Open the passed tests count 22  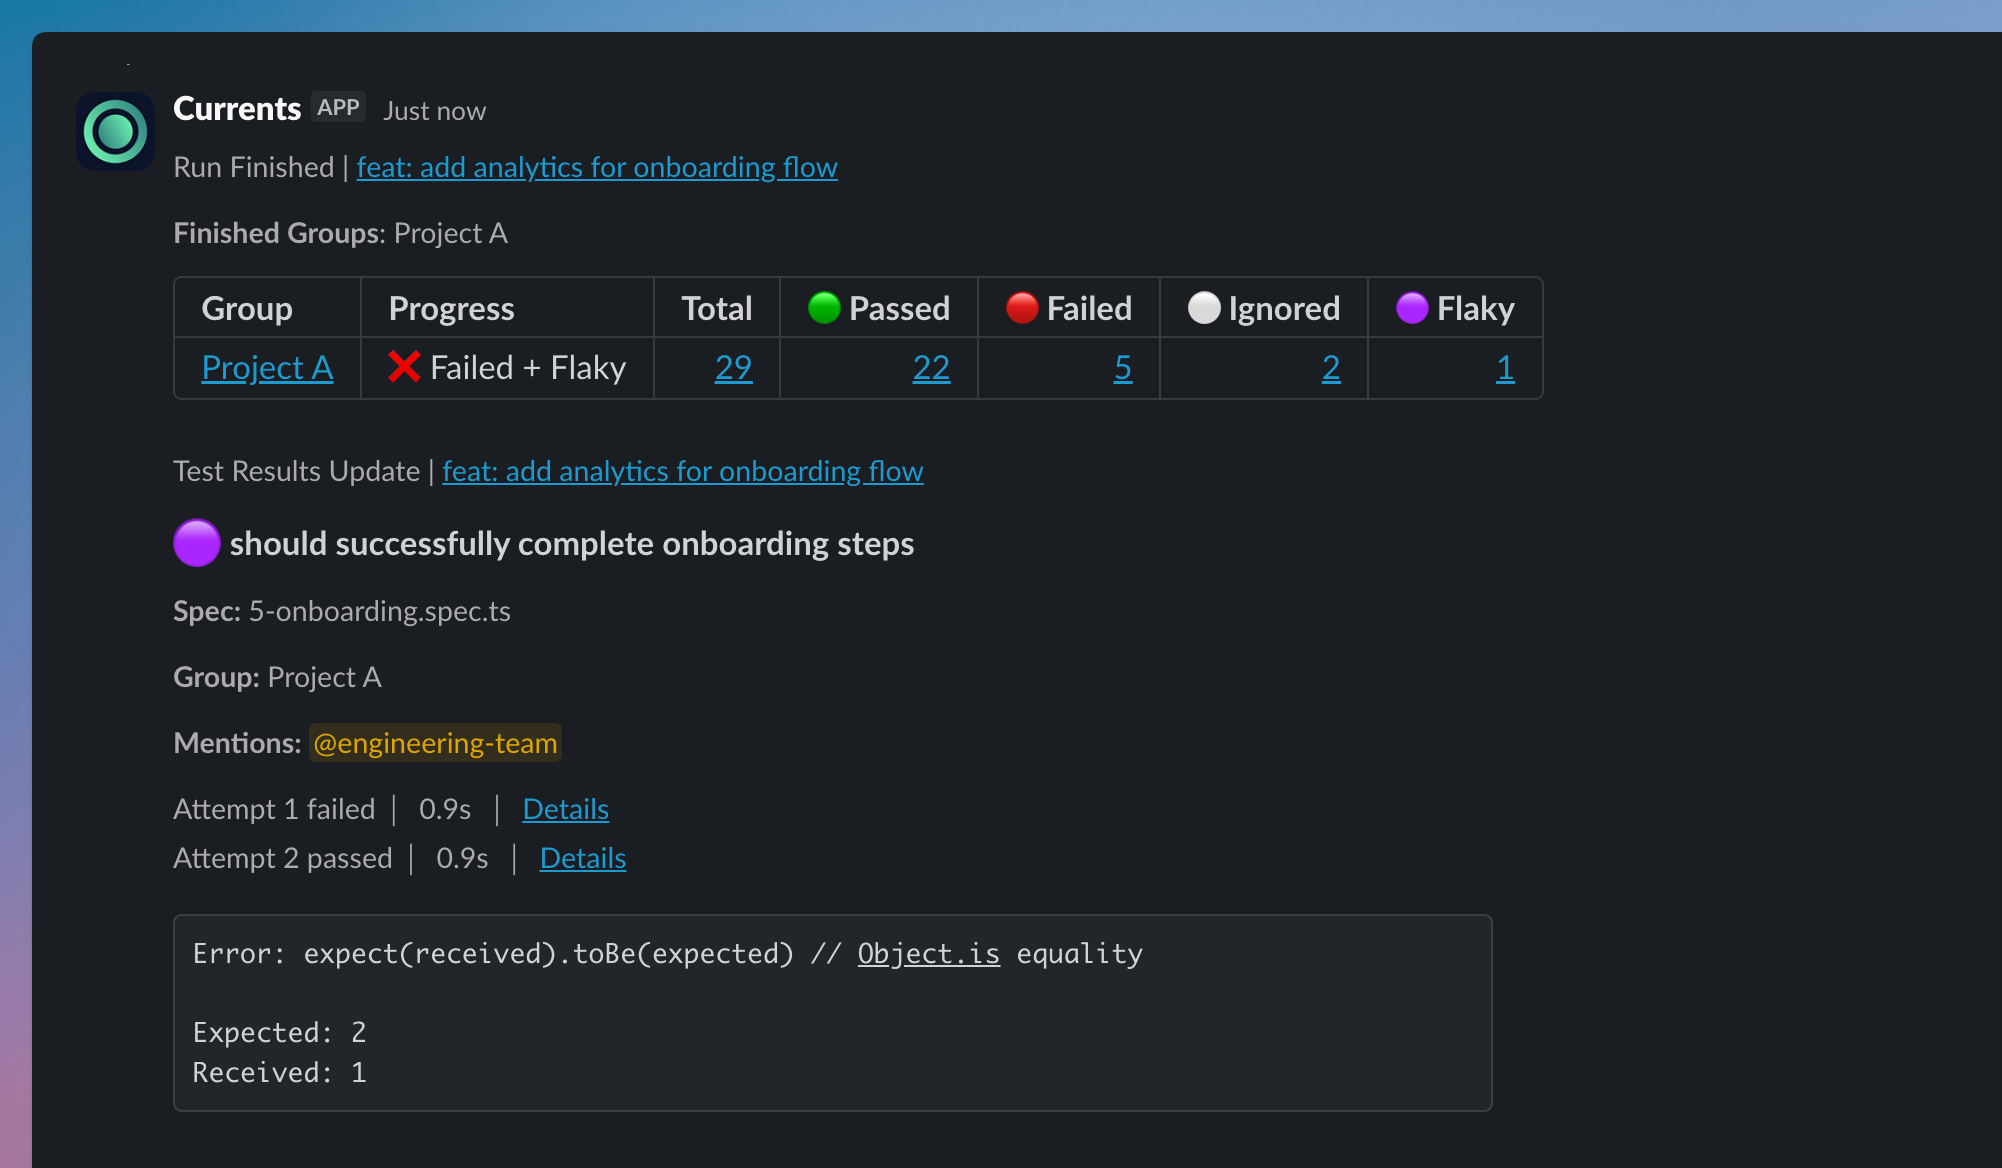coord(931,368)
